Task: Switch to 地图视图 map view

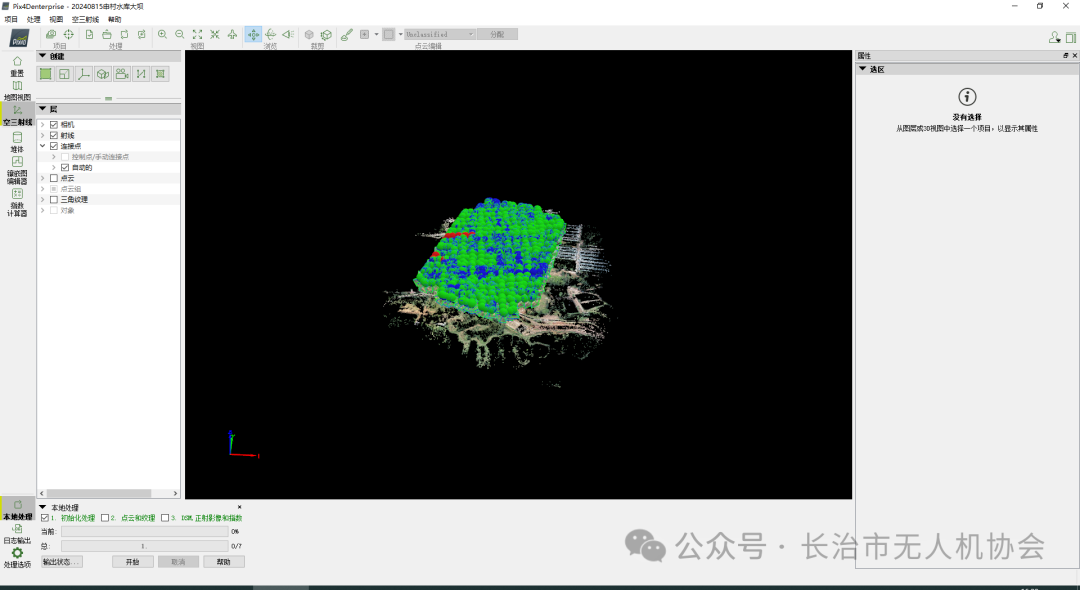Action: point(17,90)
